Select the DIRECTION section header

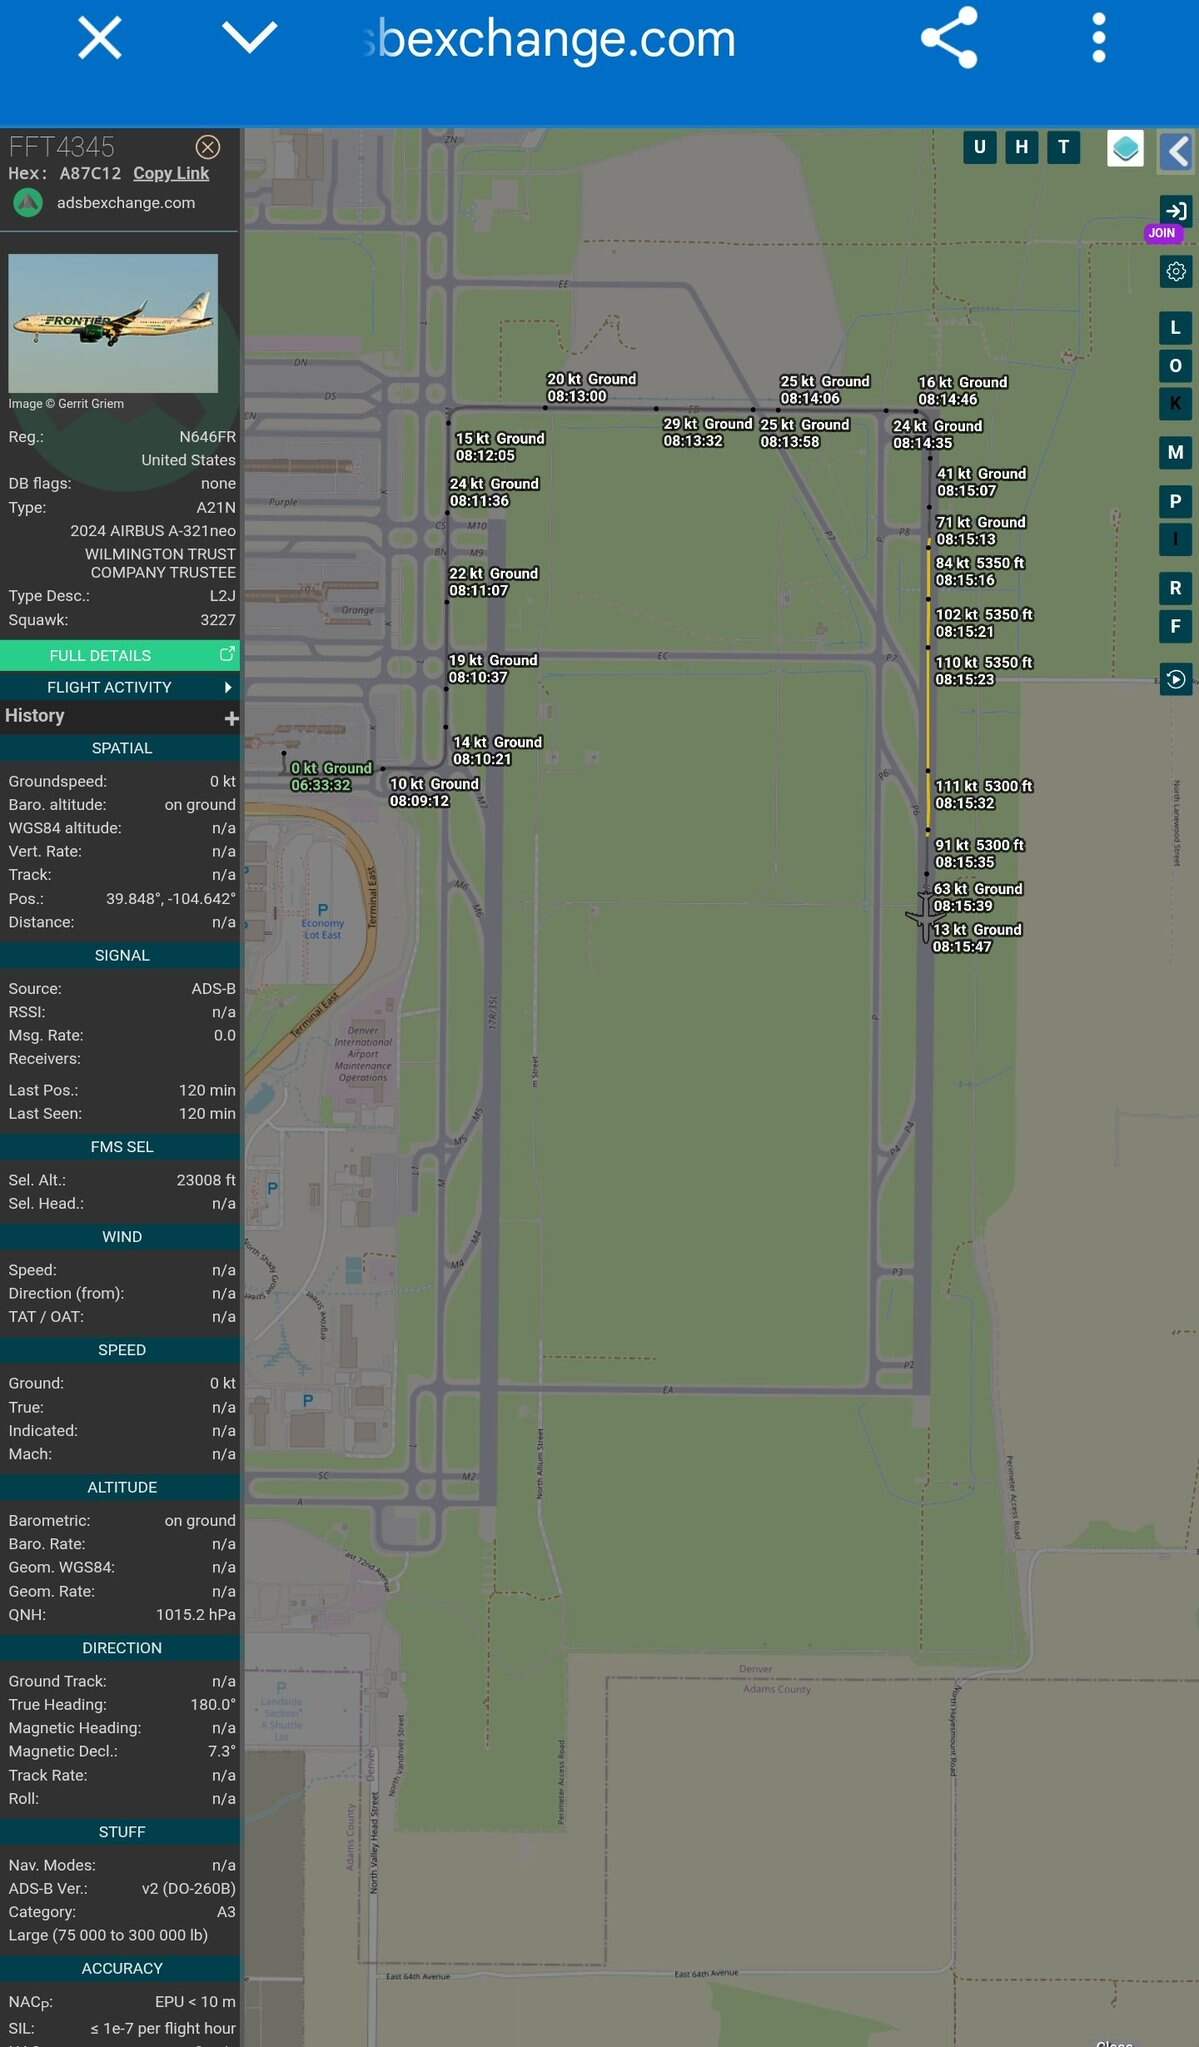(x=121, y=1648)
